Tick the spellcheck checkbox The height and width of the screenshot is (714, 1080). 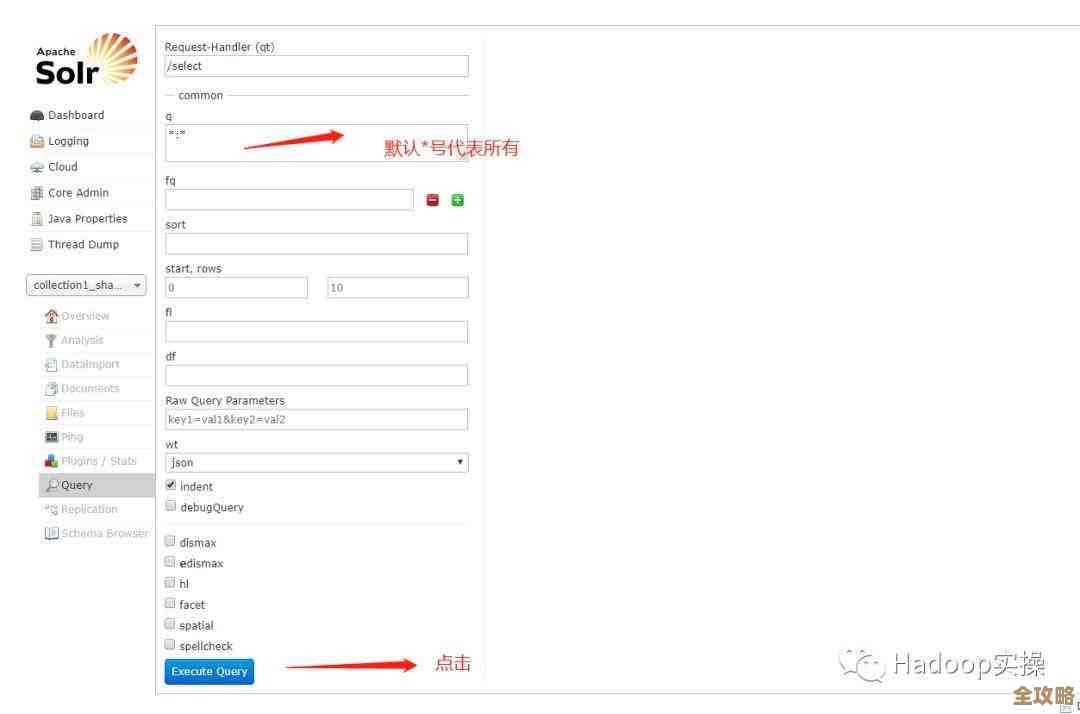coord(170,645)
